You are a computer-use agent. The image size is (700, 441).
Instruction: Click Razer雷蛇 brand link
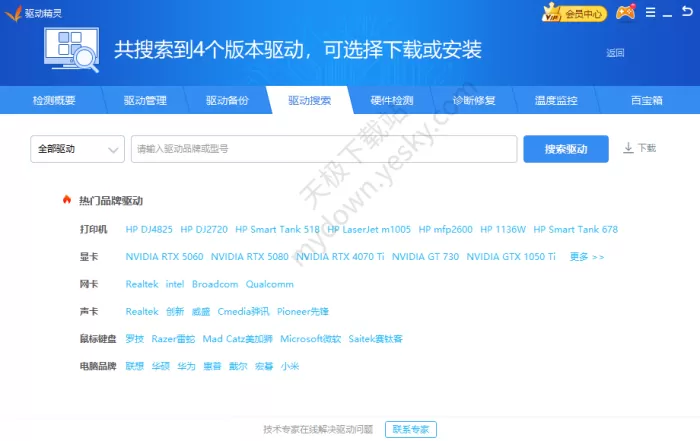click(173, 339)
